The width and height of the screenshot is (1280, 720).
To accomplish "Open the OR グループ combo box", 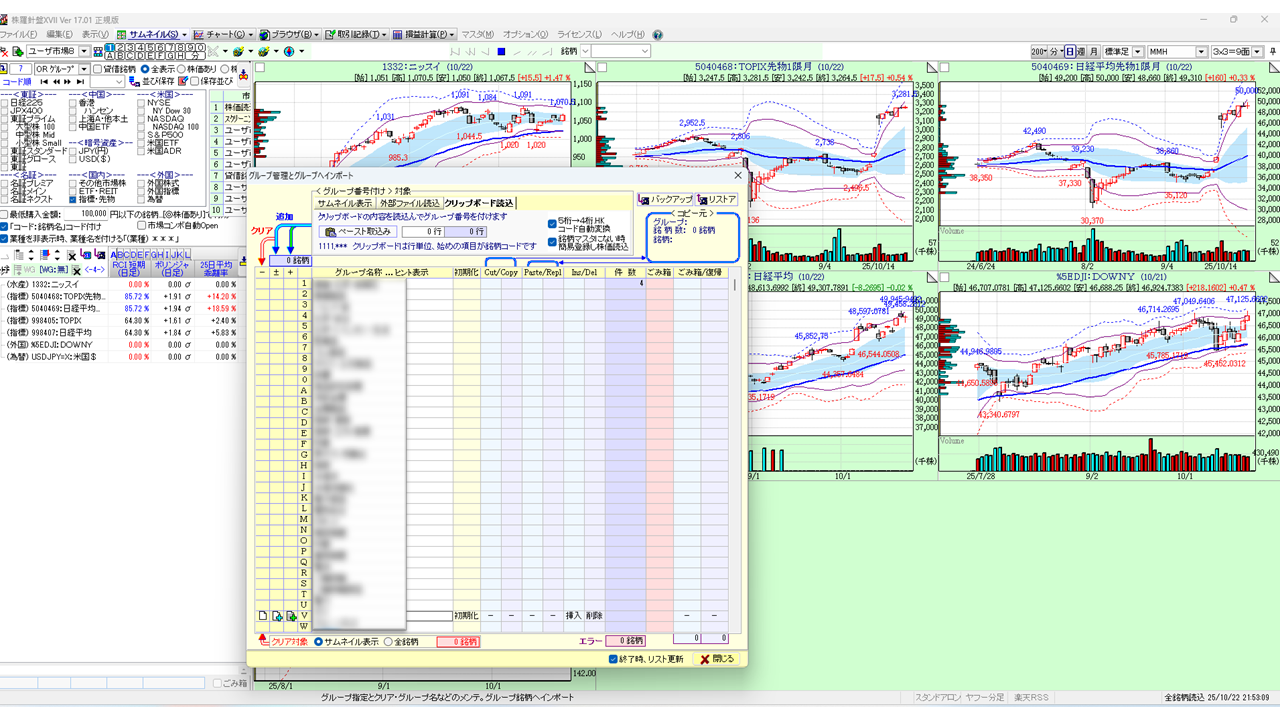I will (x=83, y=69).
